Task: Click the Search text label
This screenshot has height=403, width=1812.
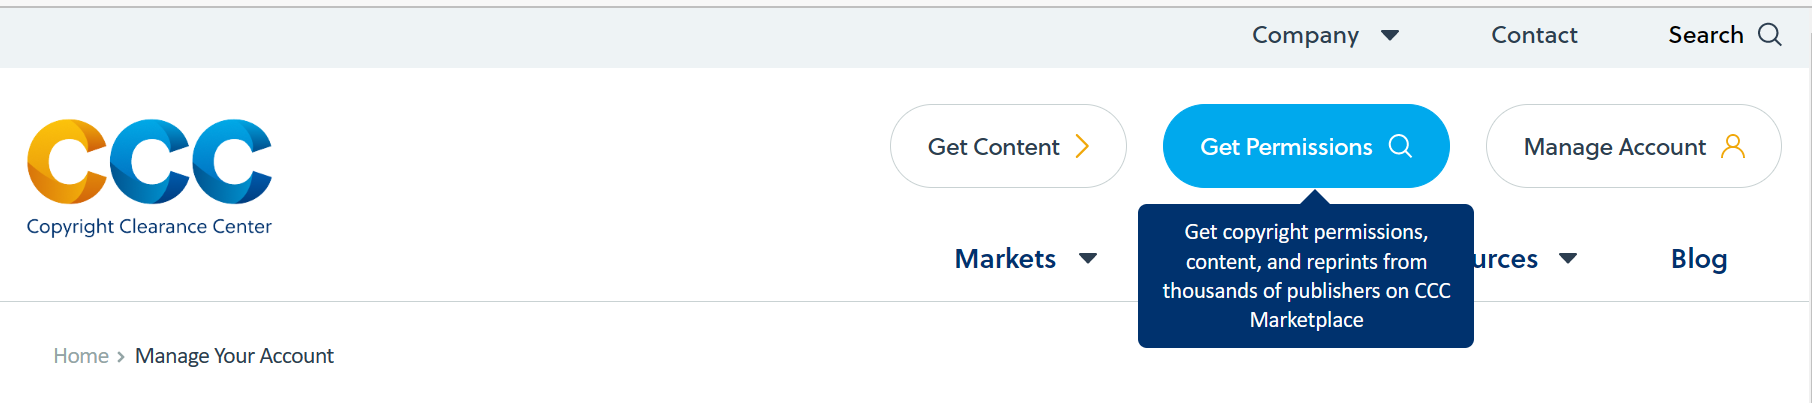Action: coord(1705,35)
